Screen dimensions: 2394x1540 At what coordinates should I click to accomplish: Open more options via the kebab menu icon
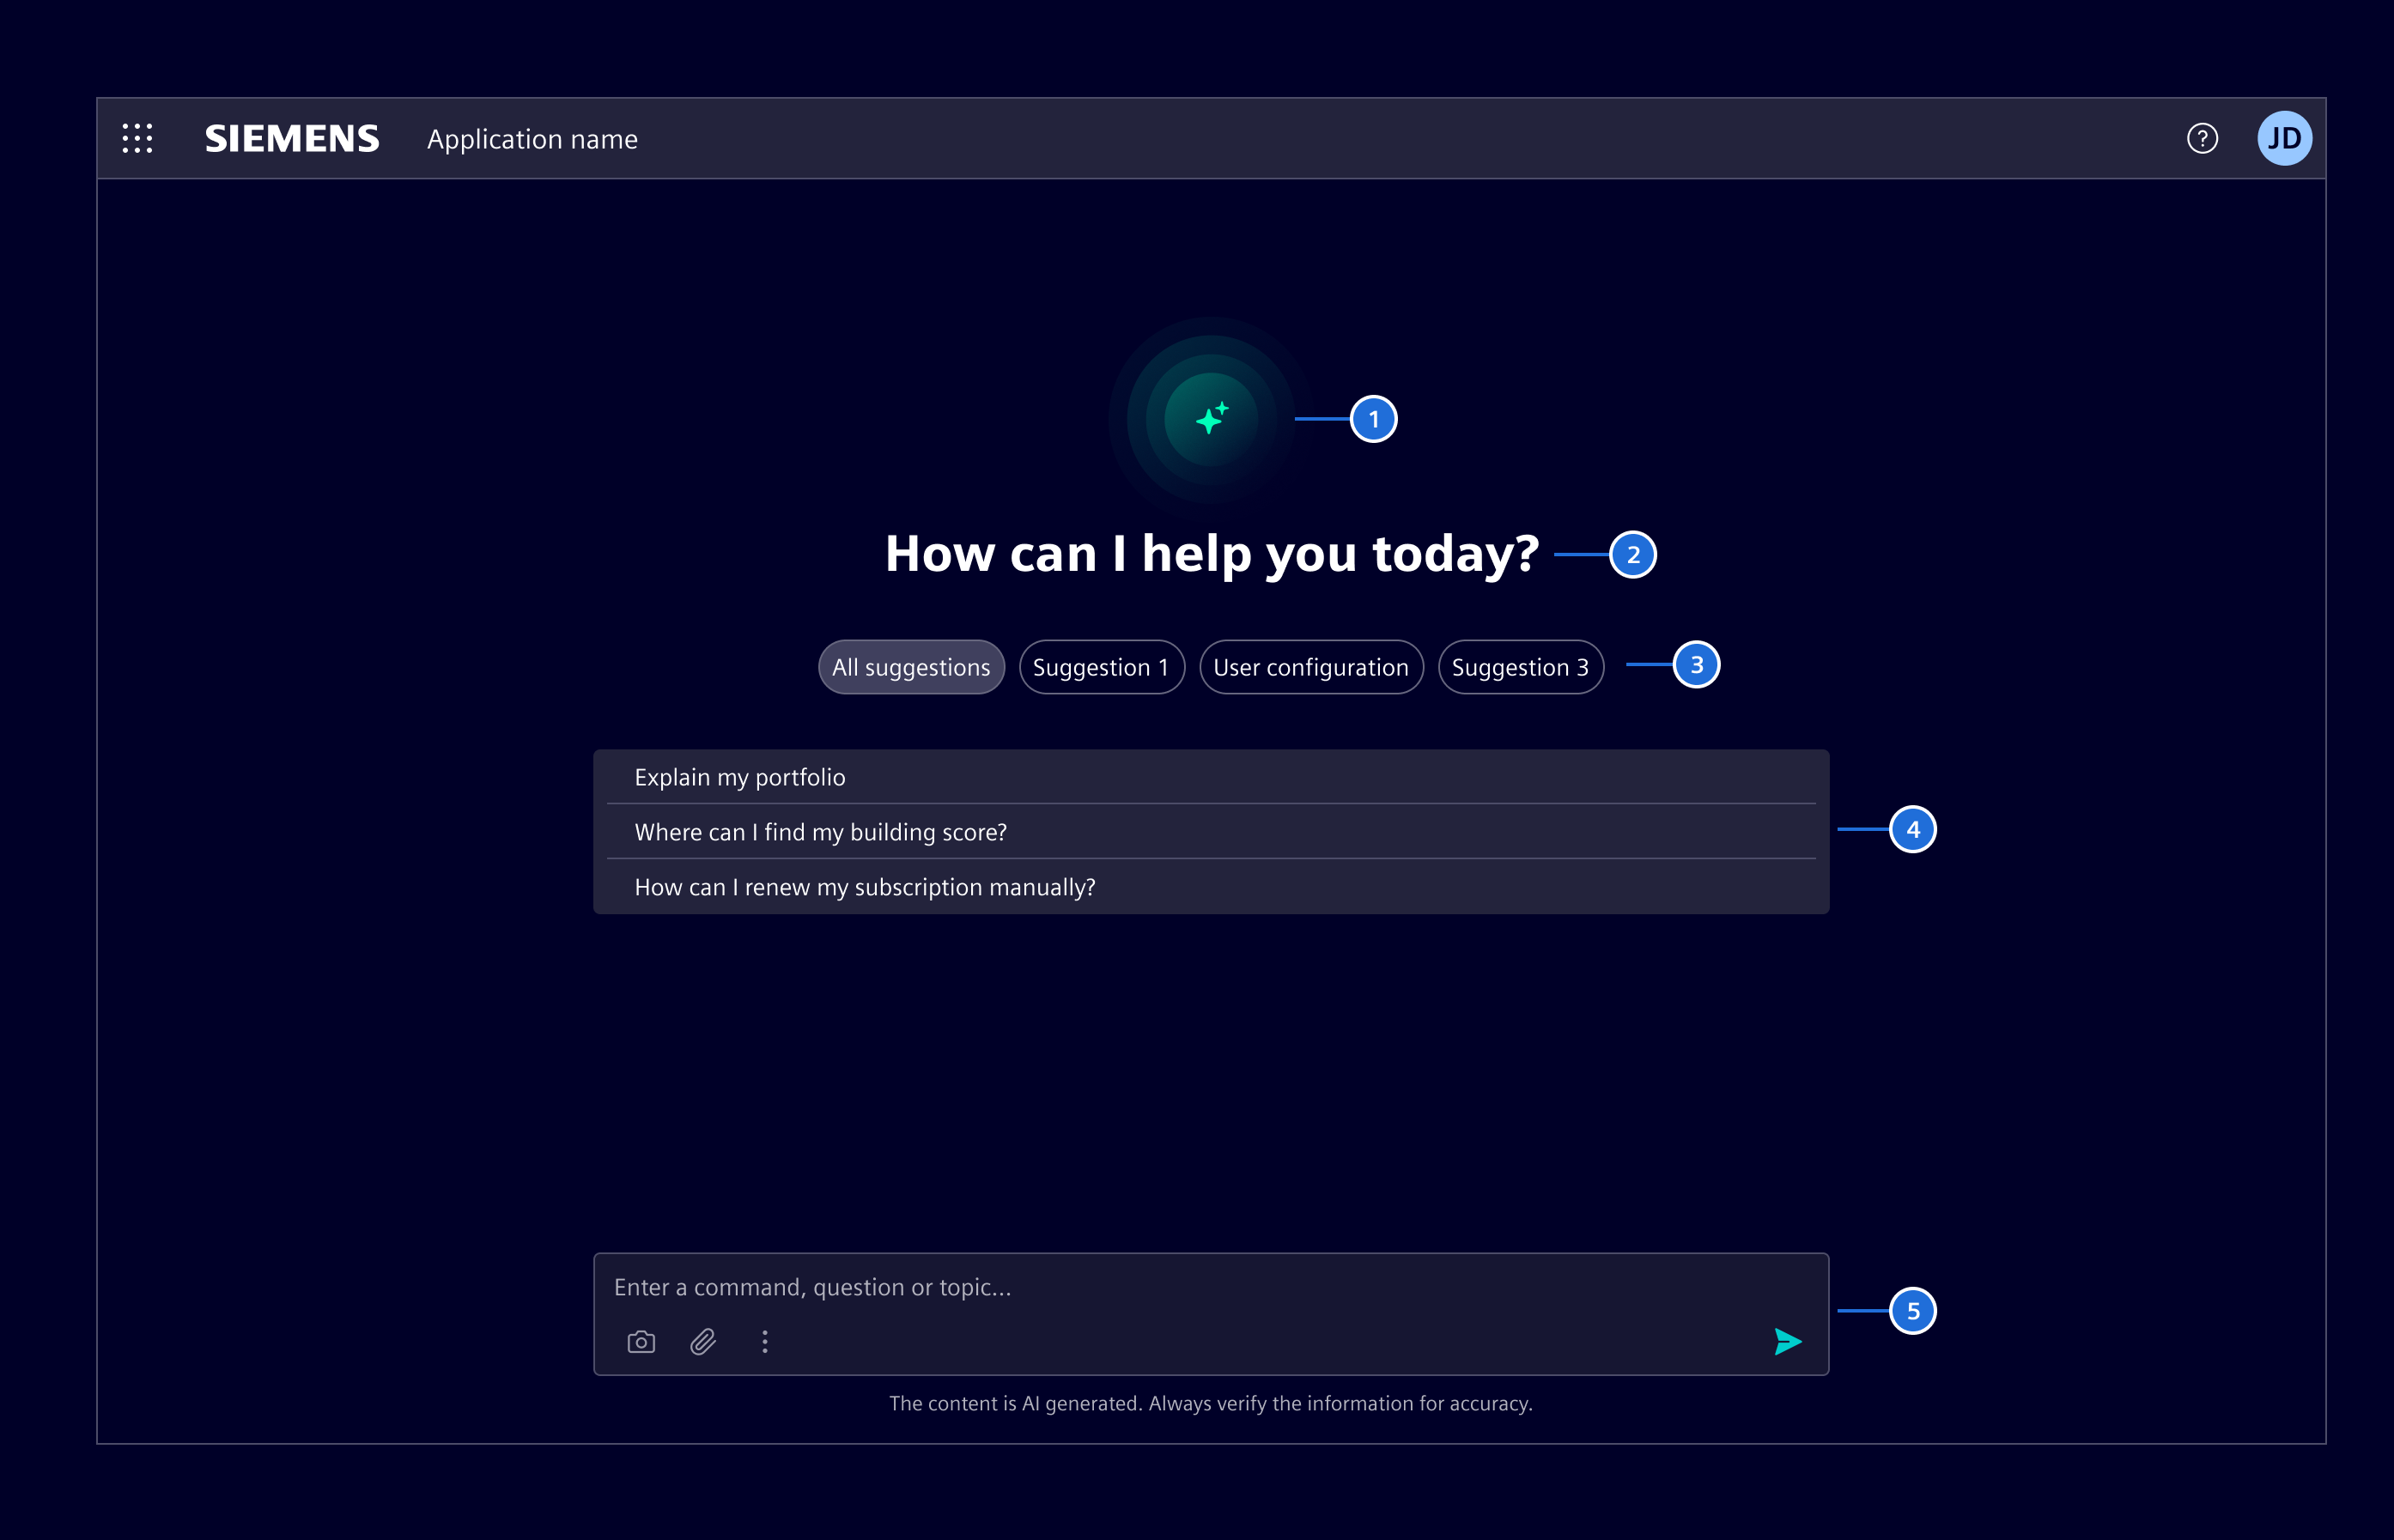click(765, 1341)
